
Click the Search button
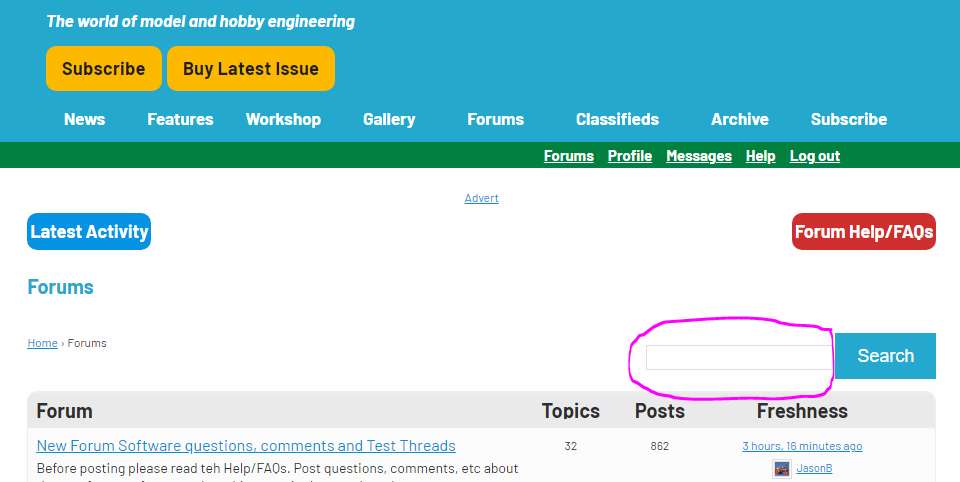pyautogui.click(x=885, y=356)
